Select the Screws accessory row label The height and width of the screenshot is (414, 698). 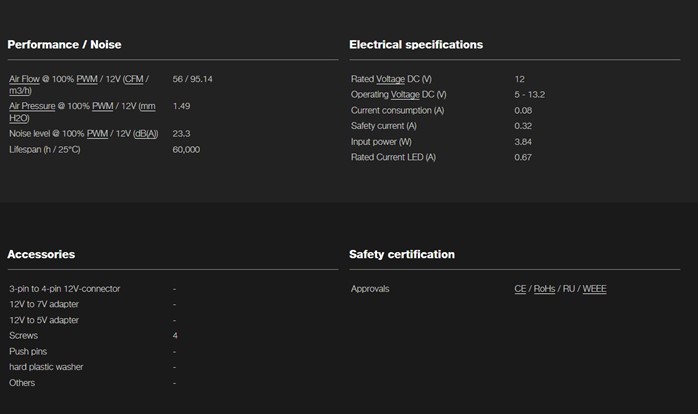(24, 335)
